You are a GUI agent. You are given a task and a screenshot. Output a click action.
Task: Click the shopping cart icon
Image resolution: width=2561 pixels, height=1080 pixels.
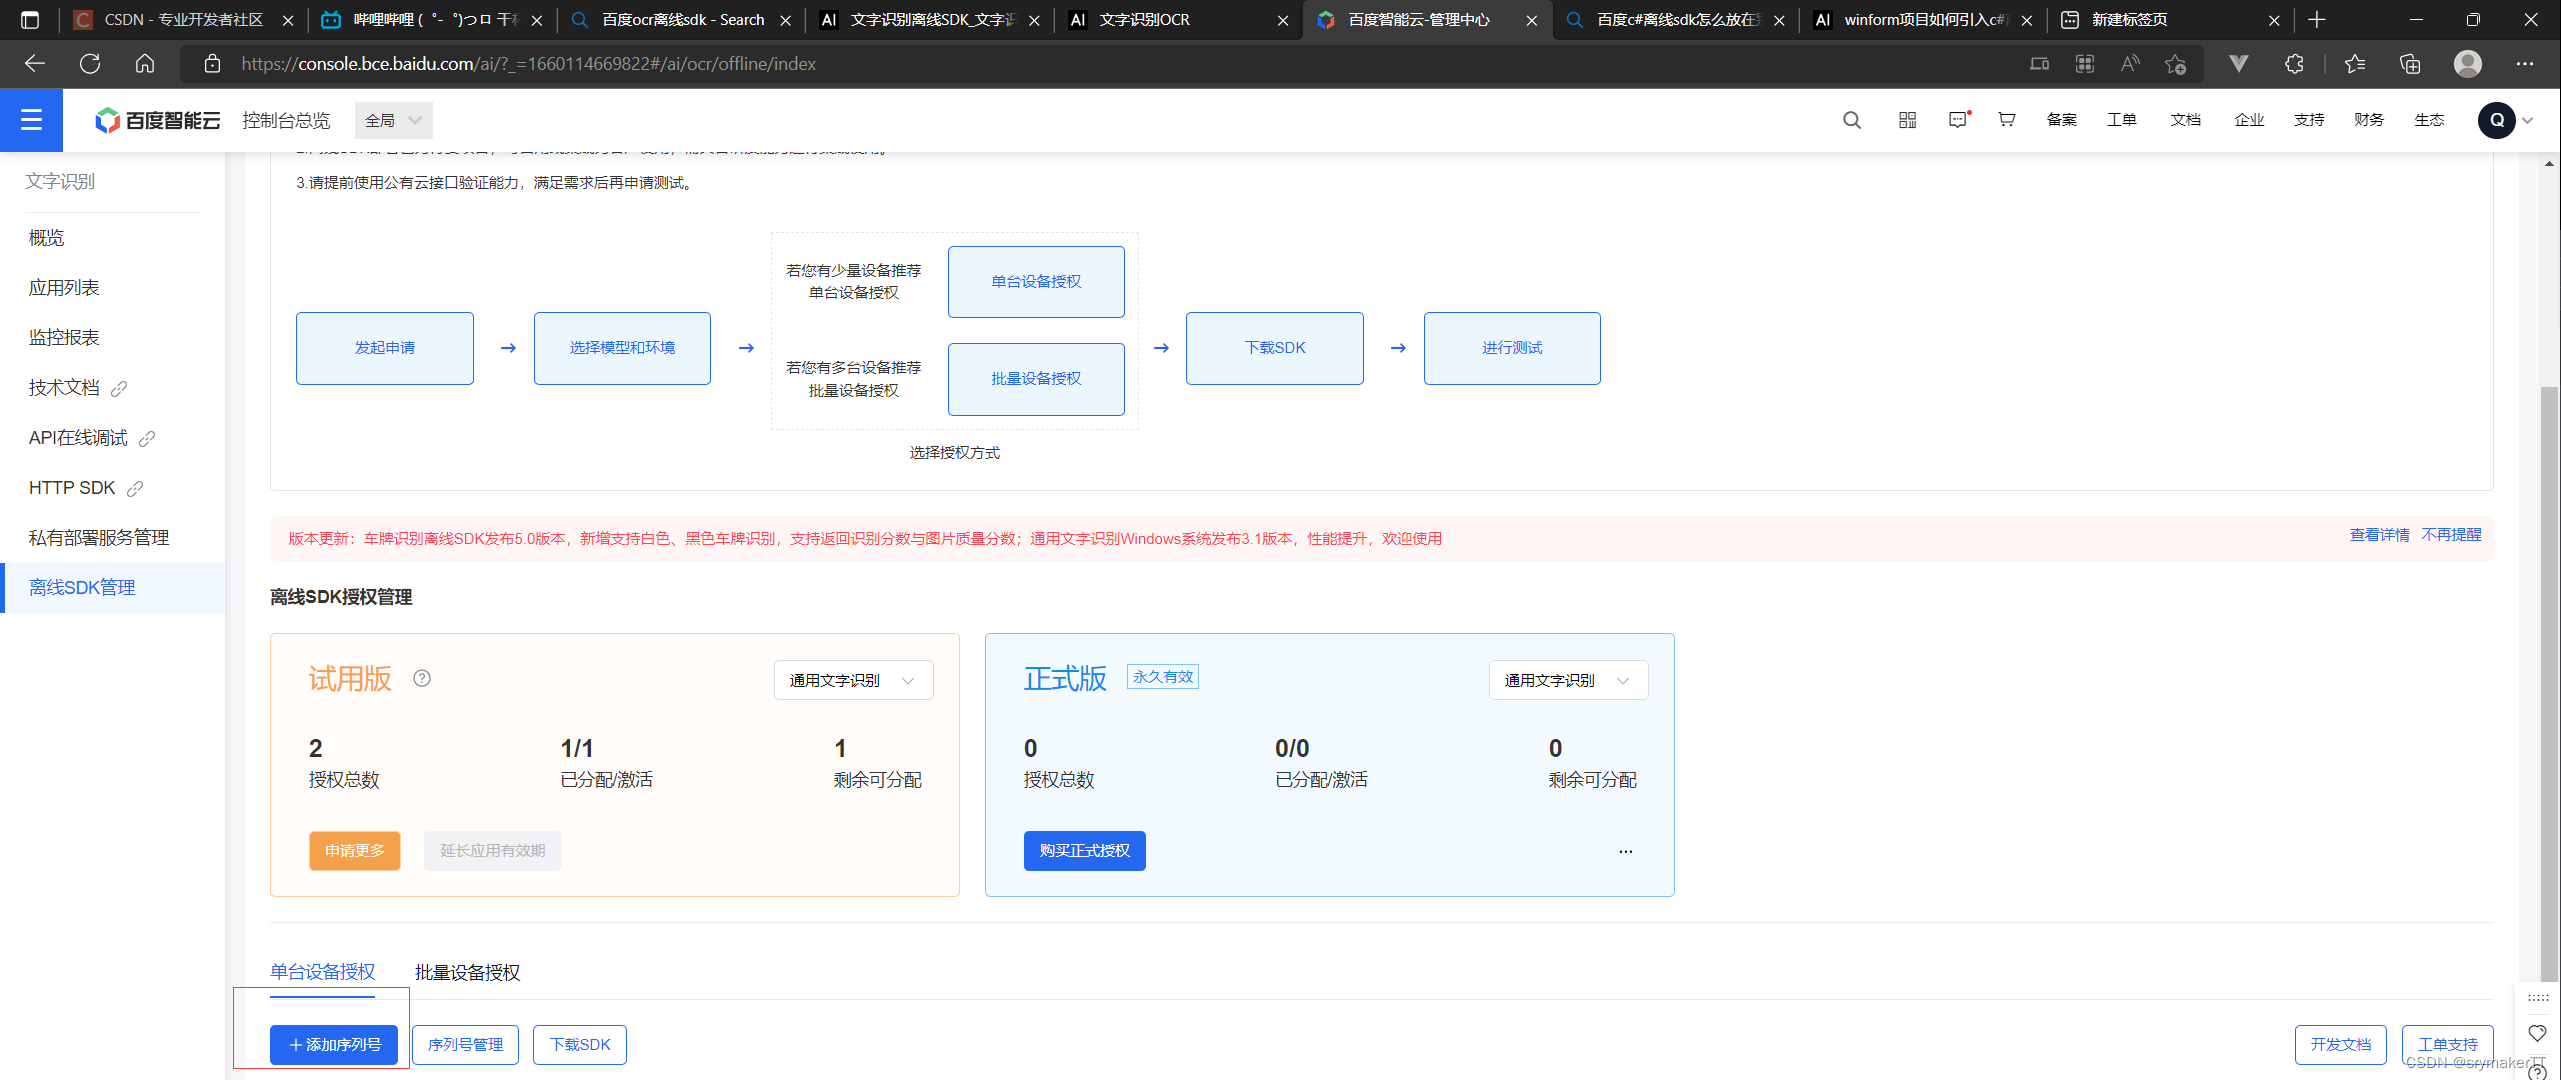tap(2007, 120)
